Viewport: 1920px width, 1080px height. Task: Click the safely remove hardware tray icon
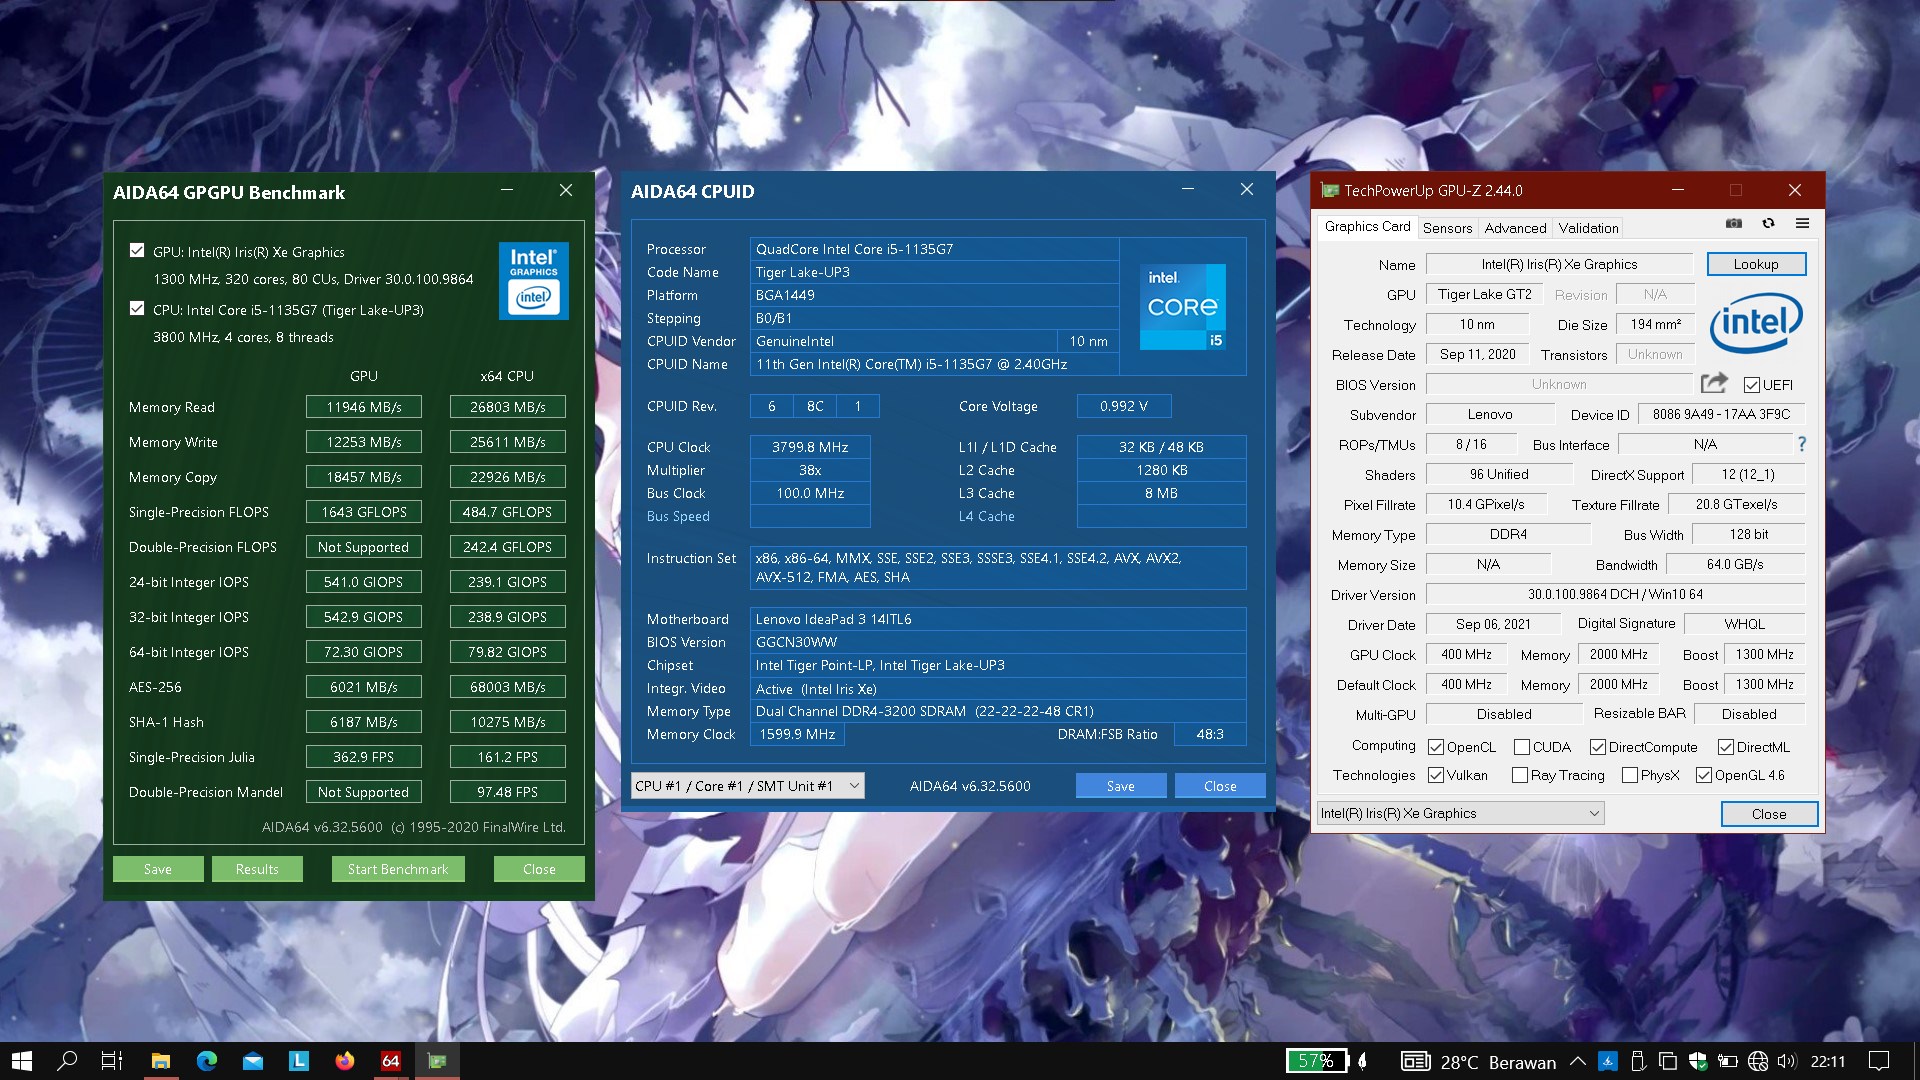click(x=1637, y=1061)
